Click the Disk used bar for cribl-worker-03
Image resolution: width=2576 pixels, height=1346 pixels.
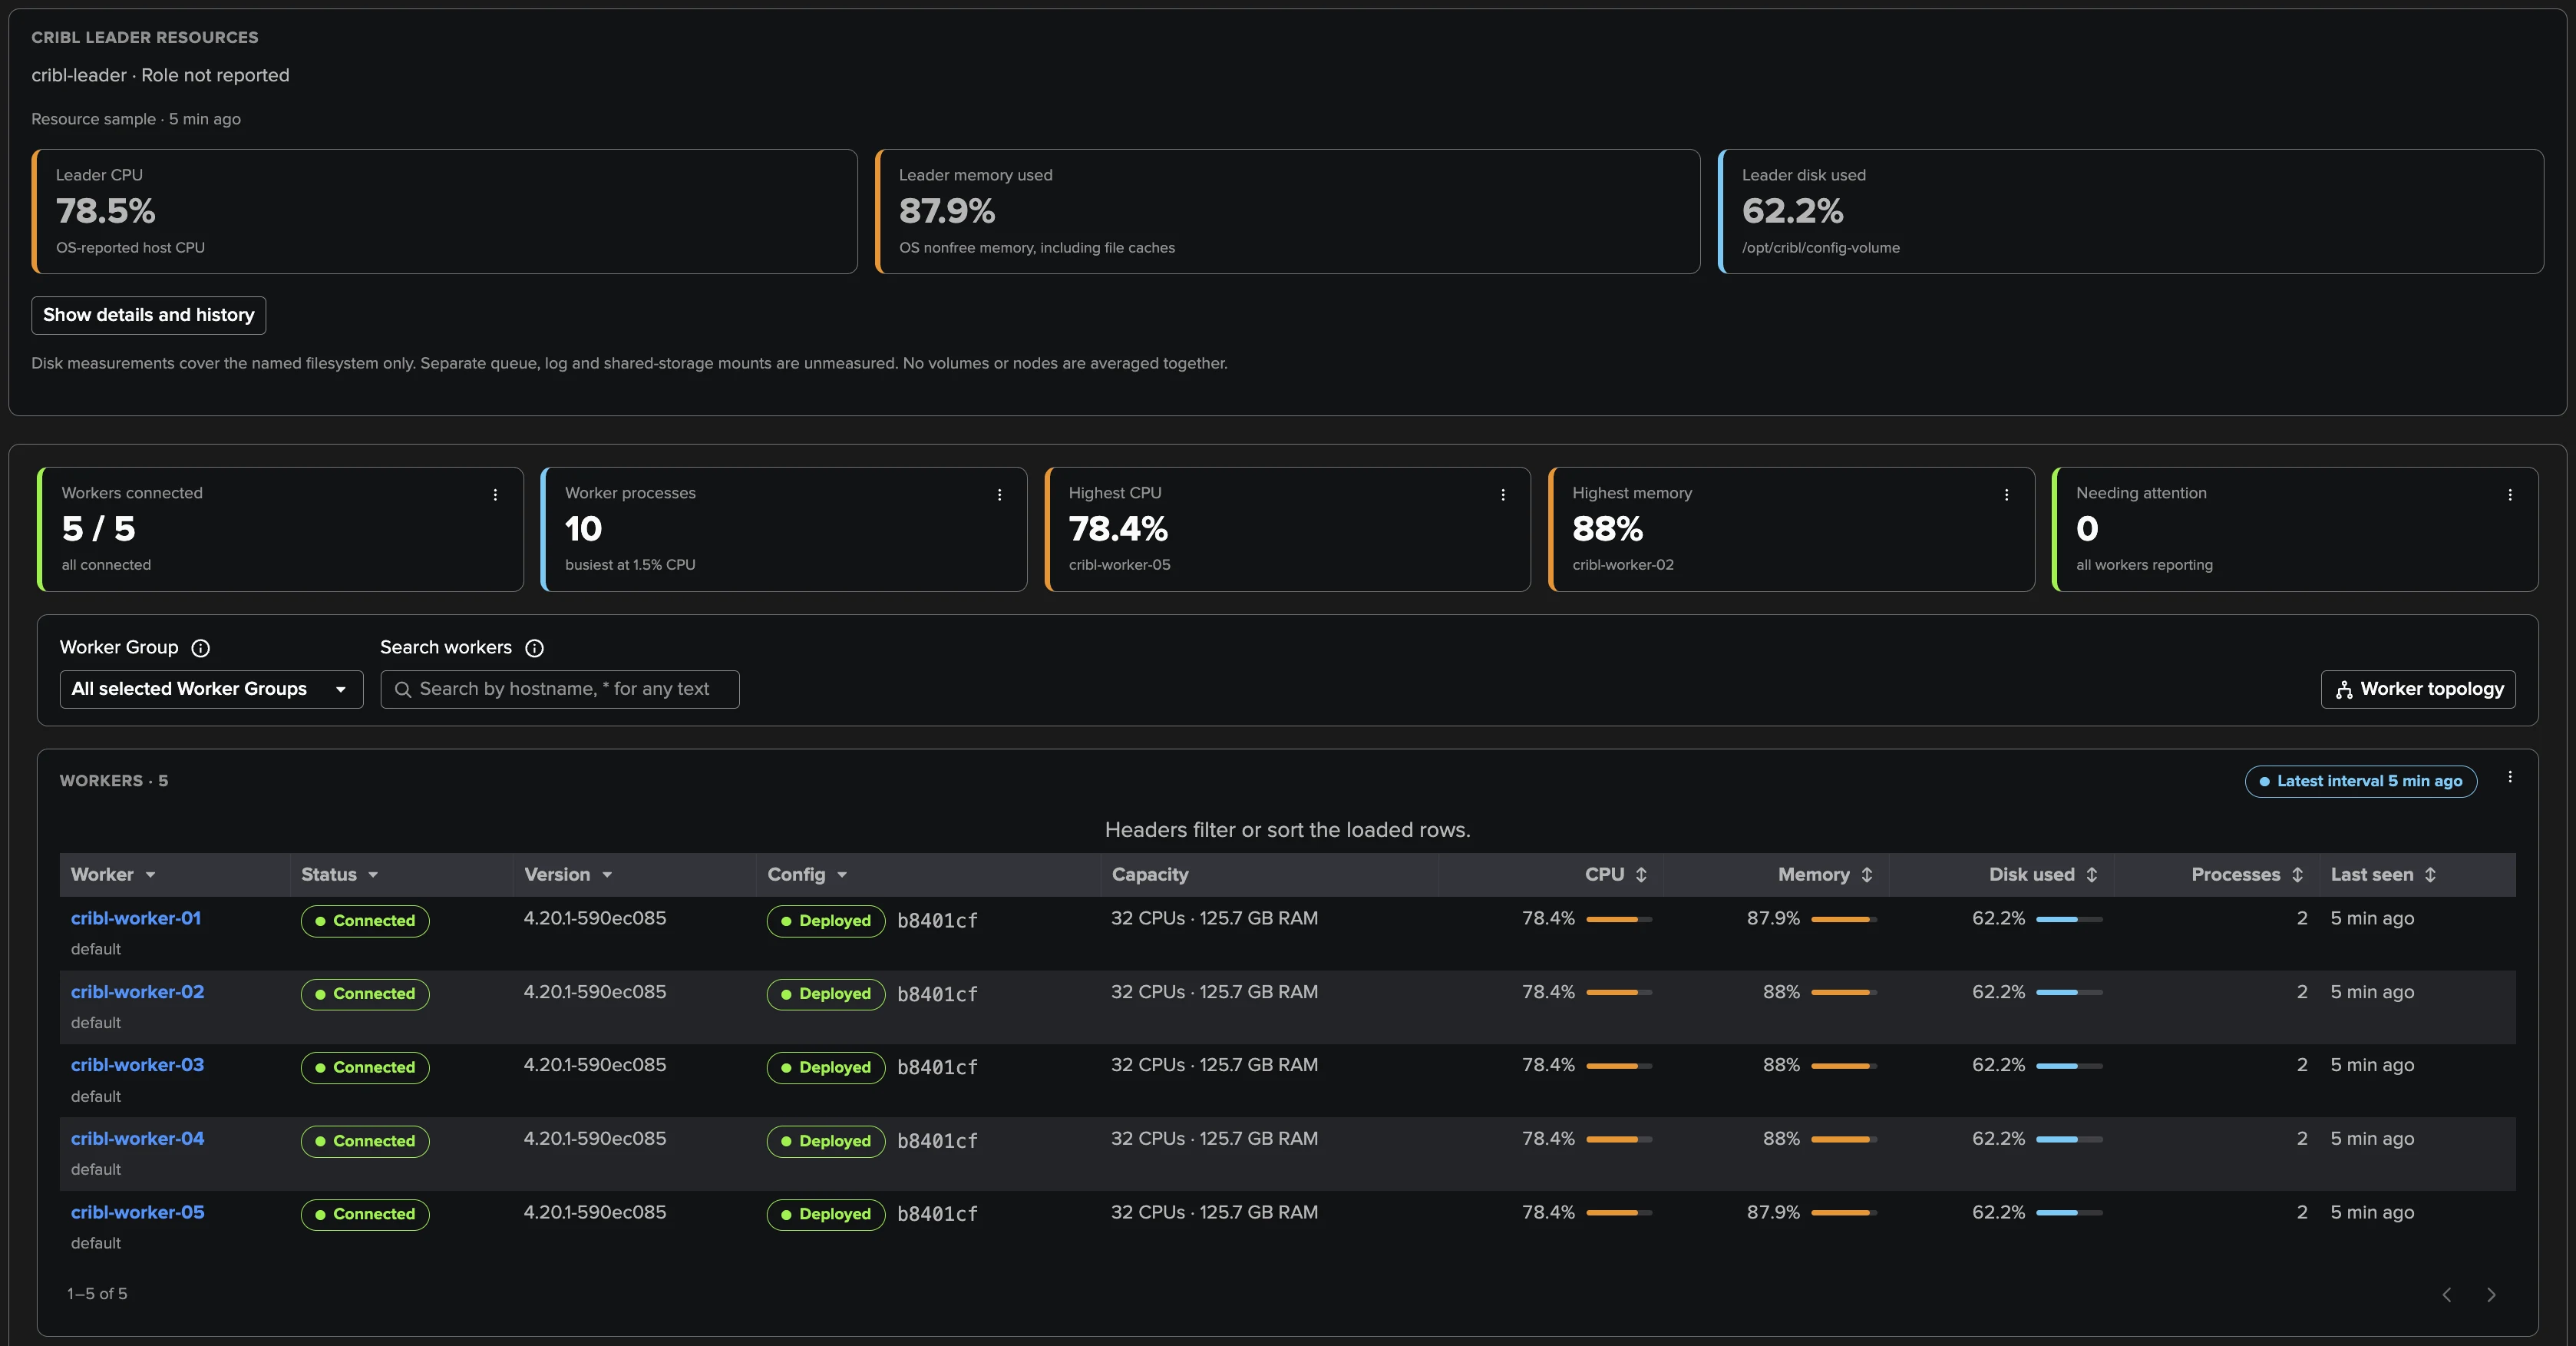coord(2069,1066)
